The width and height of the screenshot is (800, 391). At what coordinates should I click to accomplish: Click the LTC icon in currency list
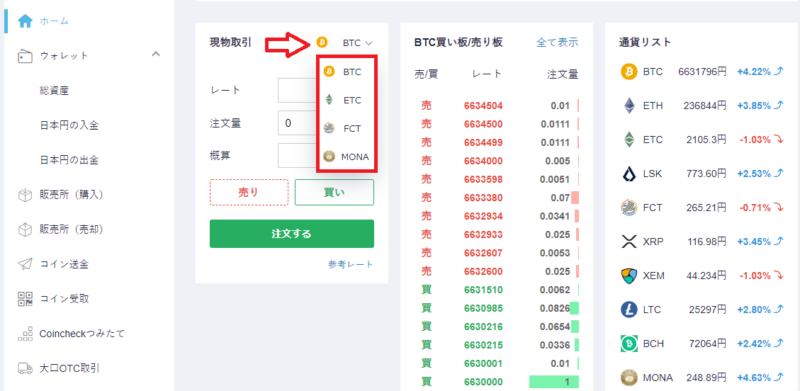click(x=629, y=309)
